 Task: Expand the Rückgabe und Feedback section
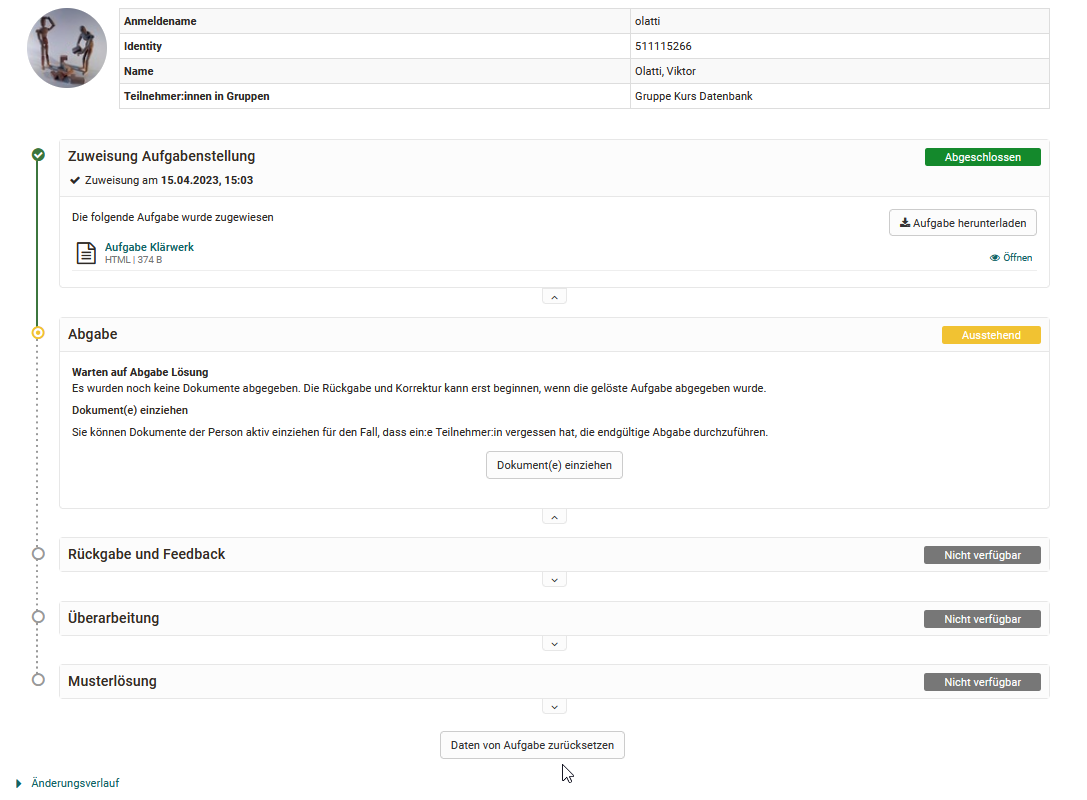(554, 580)
